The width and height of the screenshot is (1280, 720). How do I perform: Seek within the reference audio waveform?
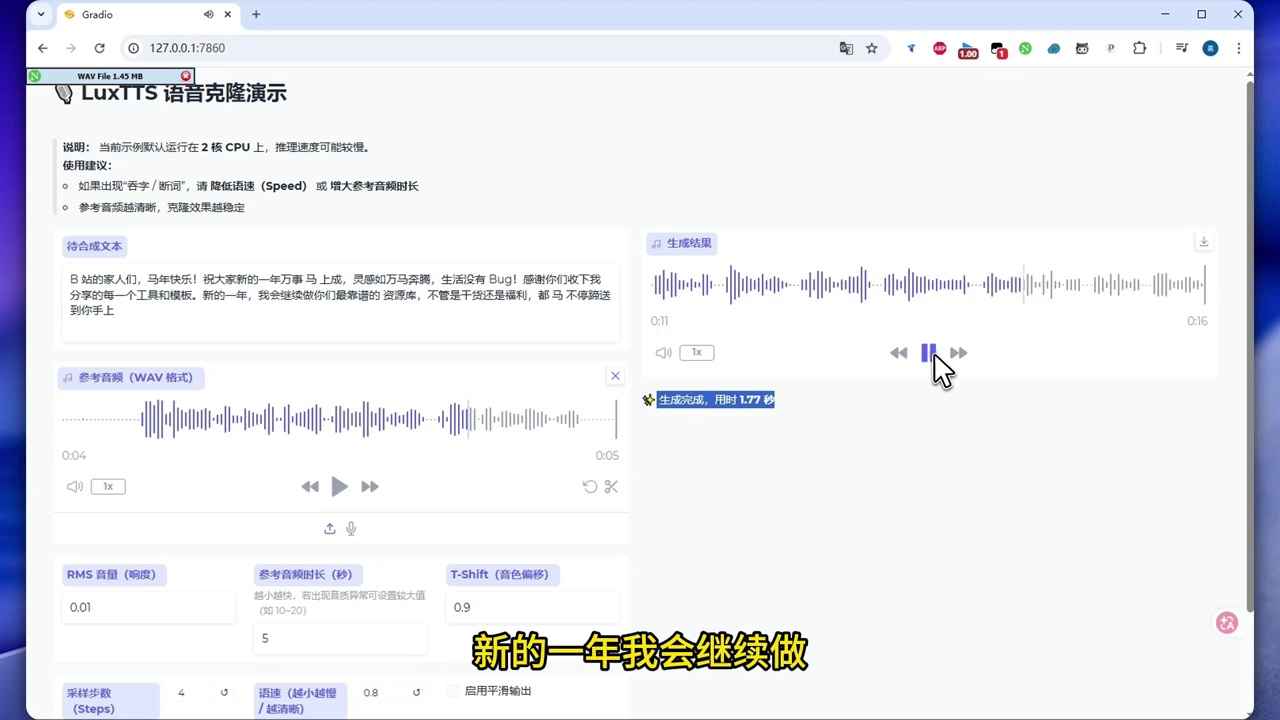[340, 419]
